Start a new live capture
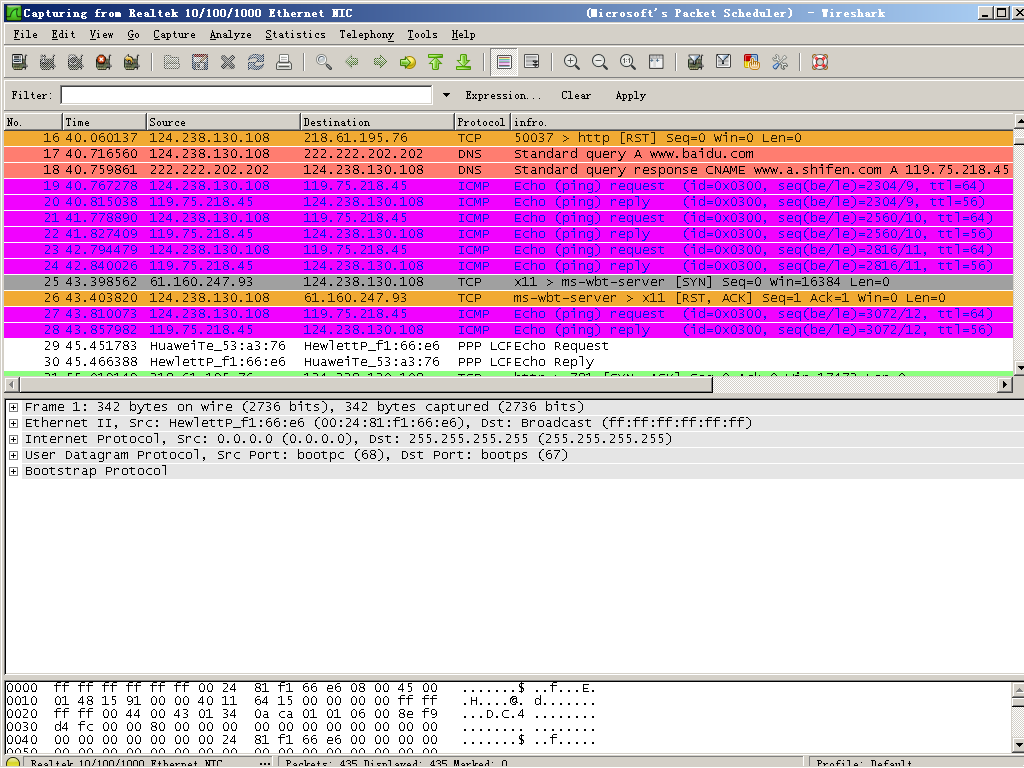The height and width of the screenshot is (768, 1024). tap(76, 62)
